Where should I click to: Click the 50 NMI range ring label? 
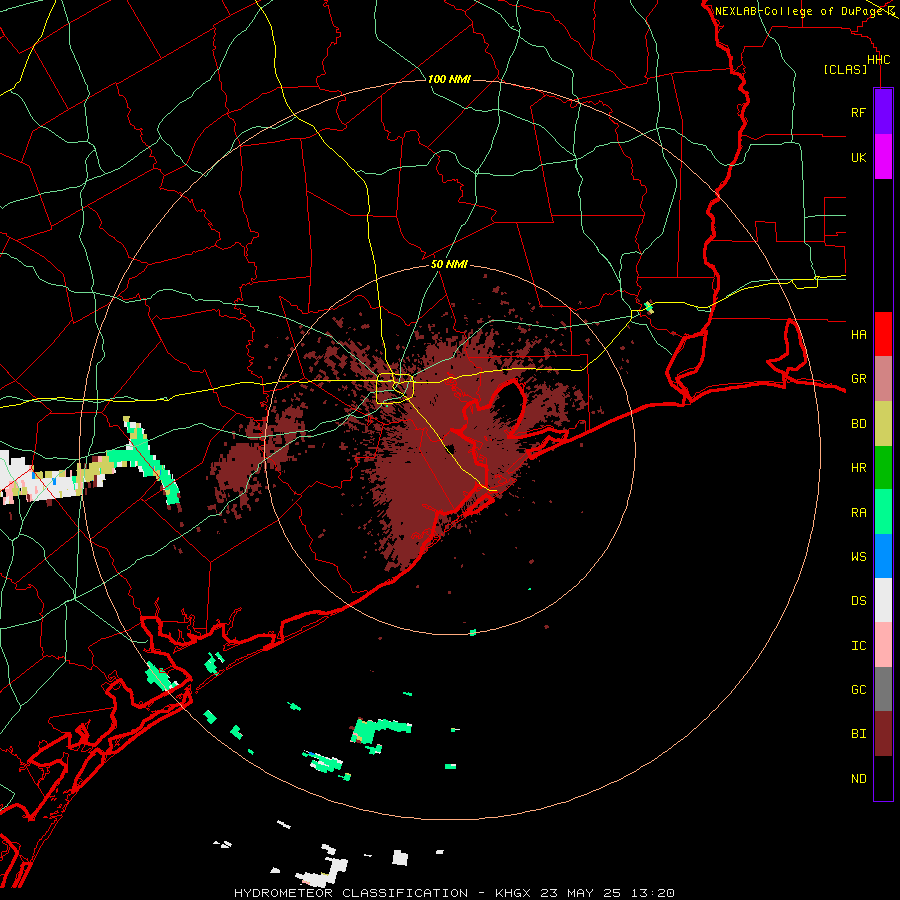[x=449, y=264]
